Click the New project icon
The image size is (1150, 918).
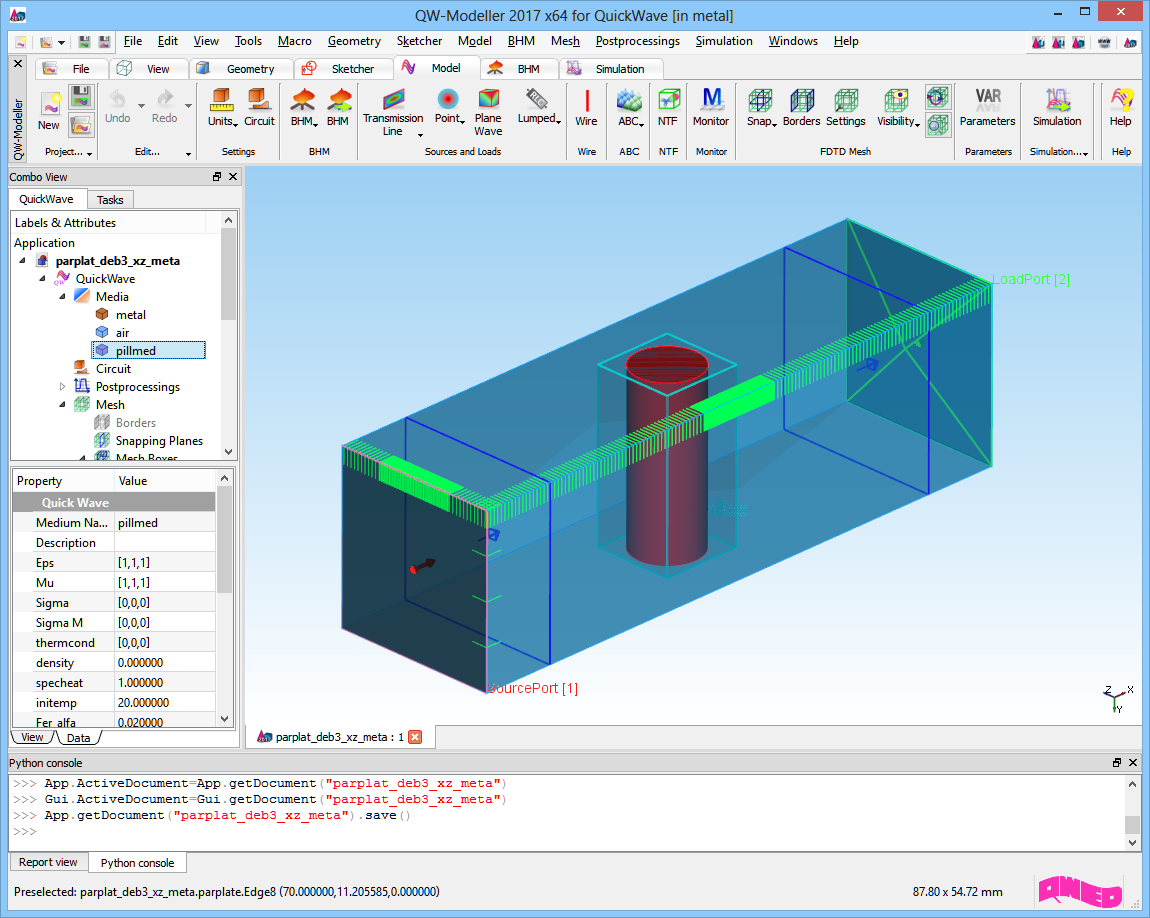(49, 111)
